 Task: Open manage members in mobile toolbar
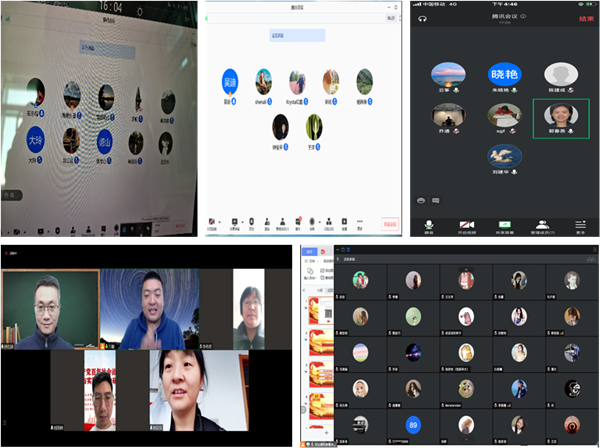(x=543, y=224)
